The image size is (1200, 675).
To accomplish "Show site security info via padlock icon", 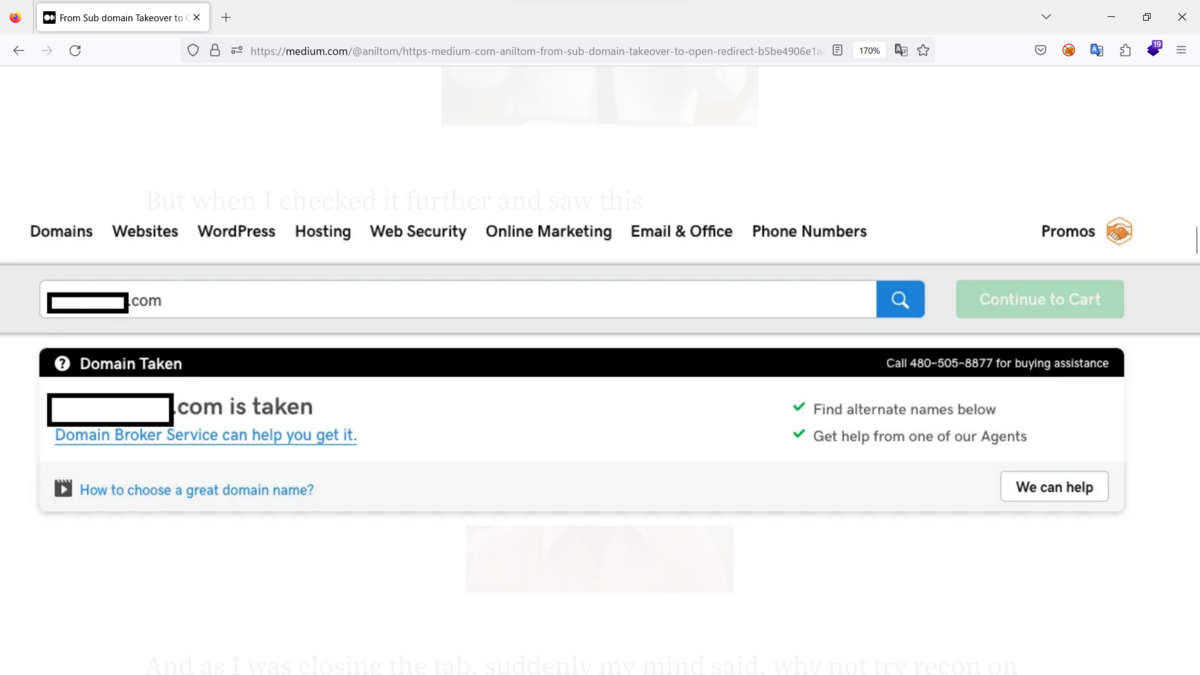I will click(x=215, y=50).
